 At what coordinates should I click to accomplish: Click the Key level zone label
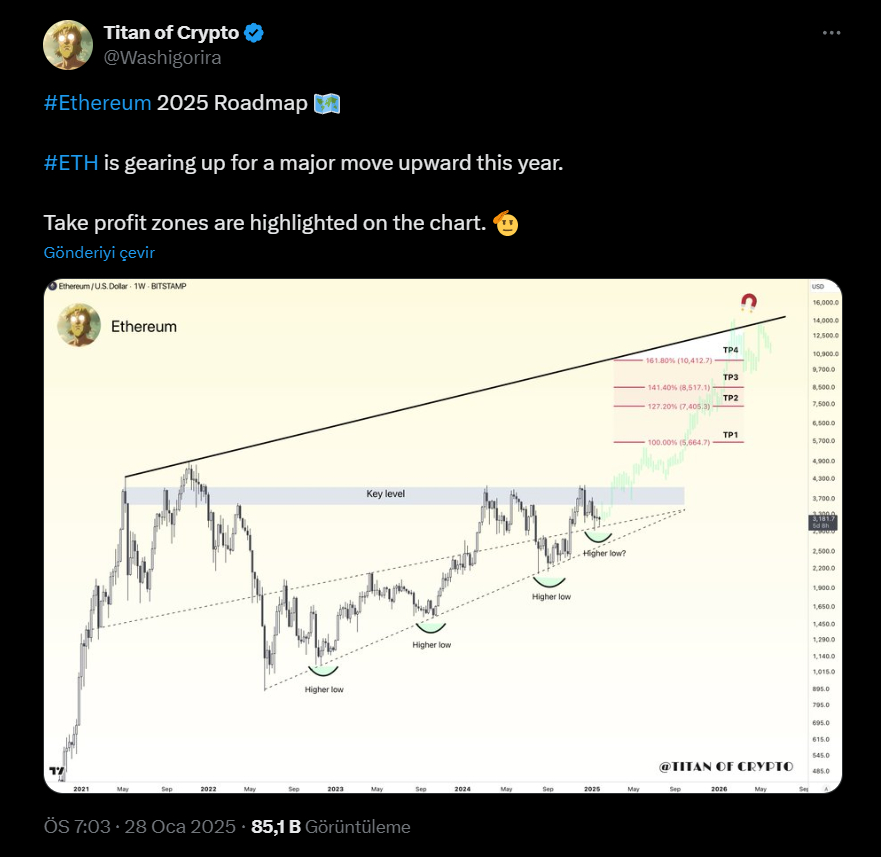[x=385, y=494]
